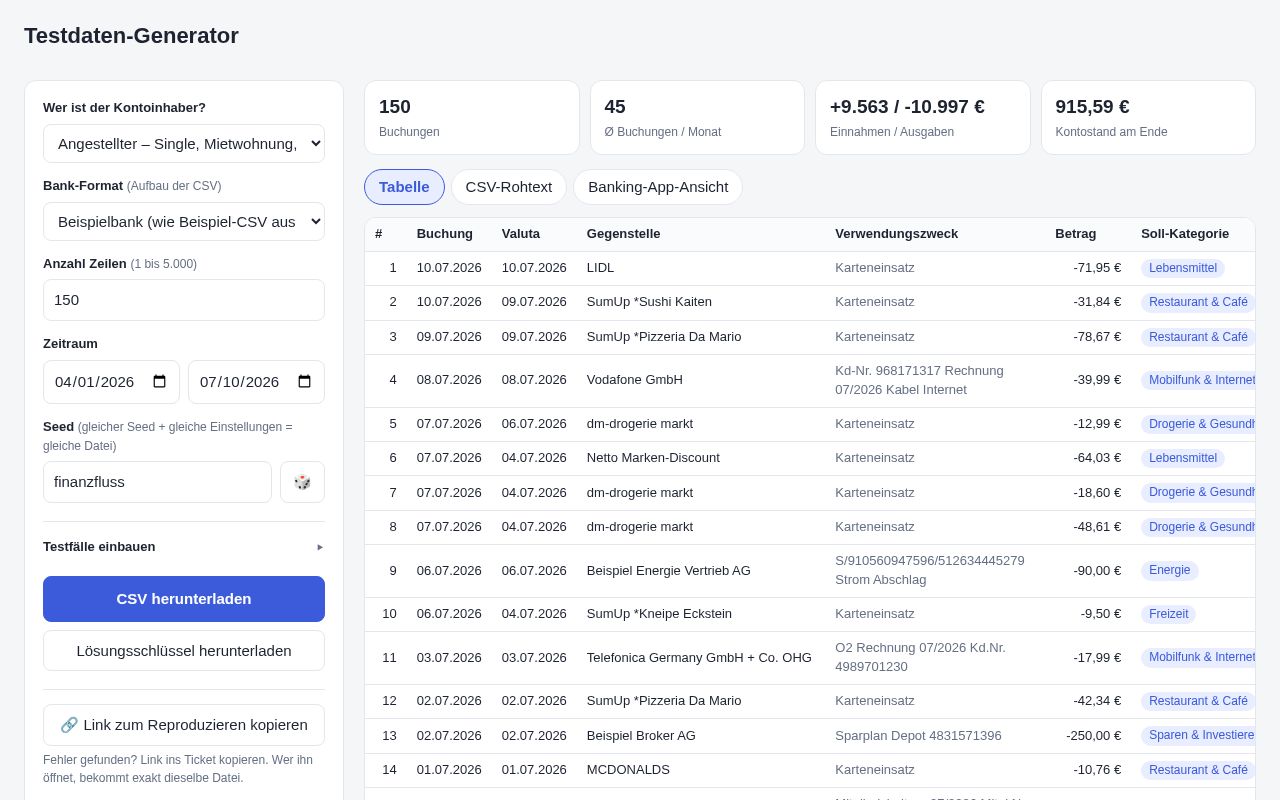This screenshot has height=800, width=1280.
Task: Switch to the Banking-App-Ansicht tab
Action: pos(658,187)
